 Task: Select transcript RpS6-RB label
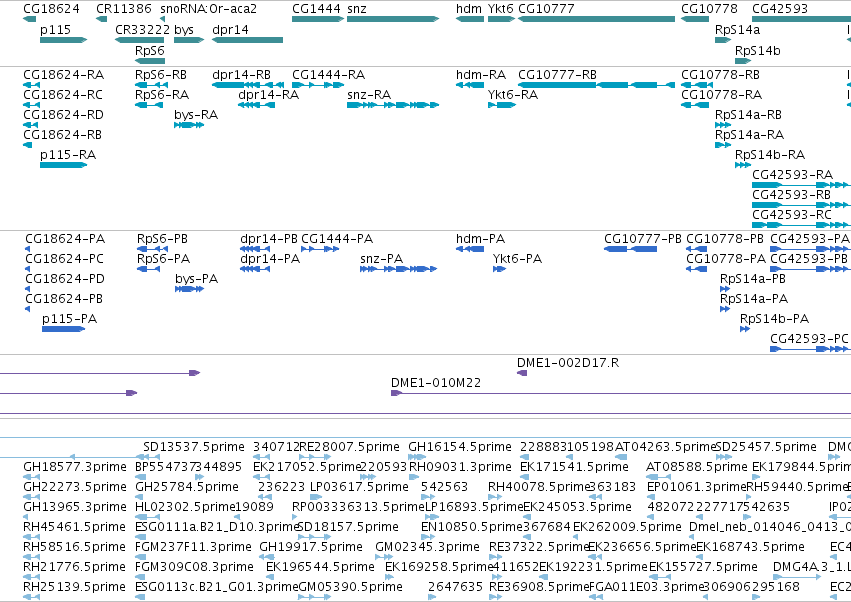161,74
